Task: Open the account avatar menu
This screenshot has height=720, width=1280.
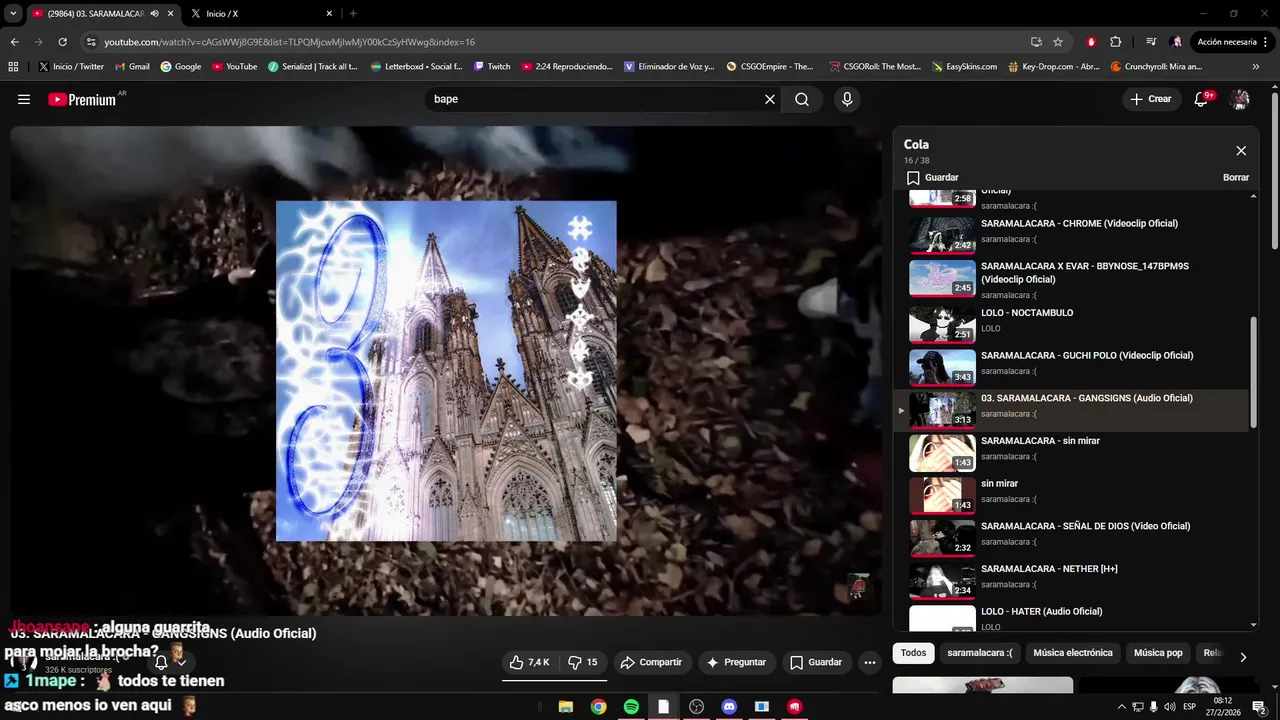Action: click(x=1240, y=99)
